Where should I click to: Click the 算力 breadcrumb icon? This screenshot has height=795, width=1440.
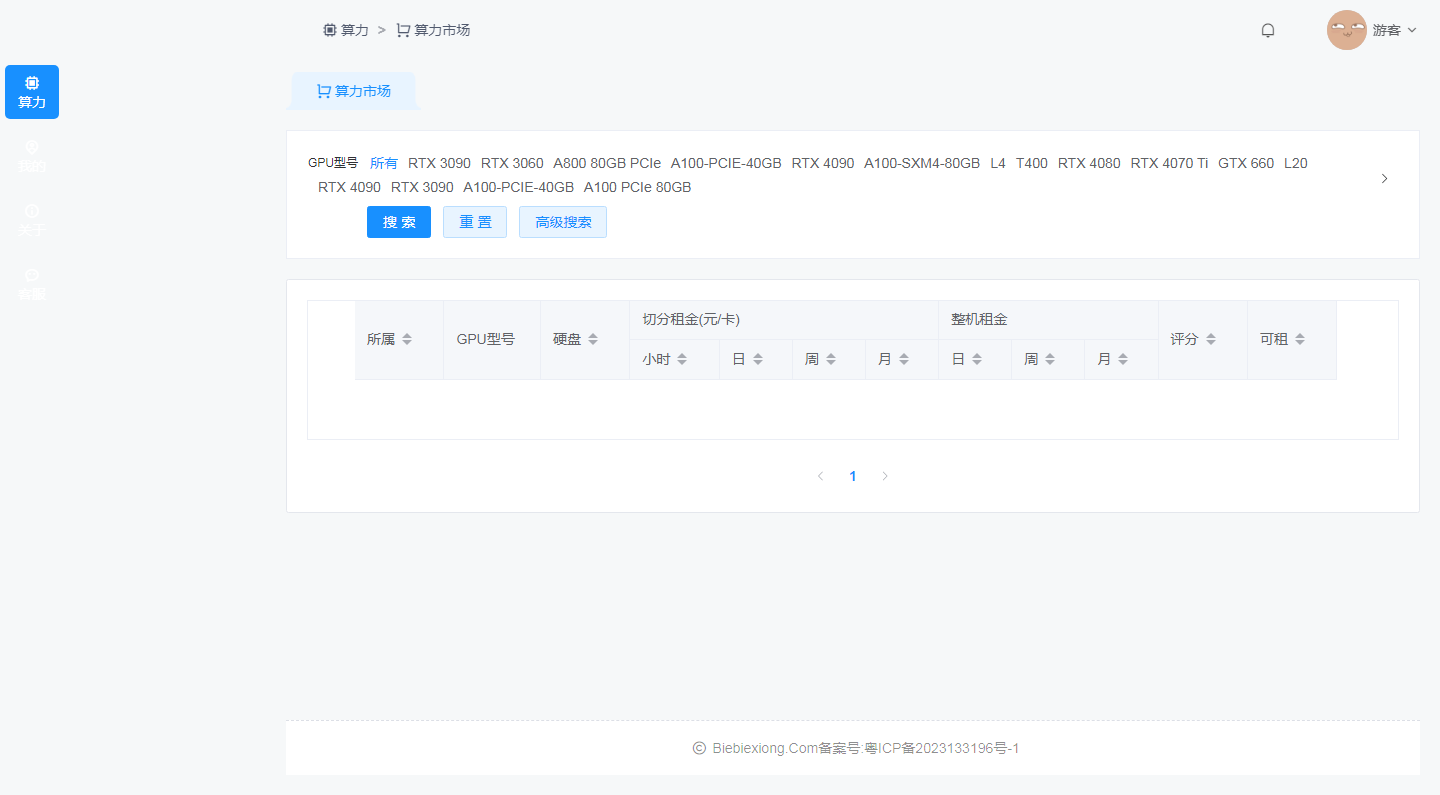329,29
